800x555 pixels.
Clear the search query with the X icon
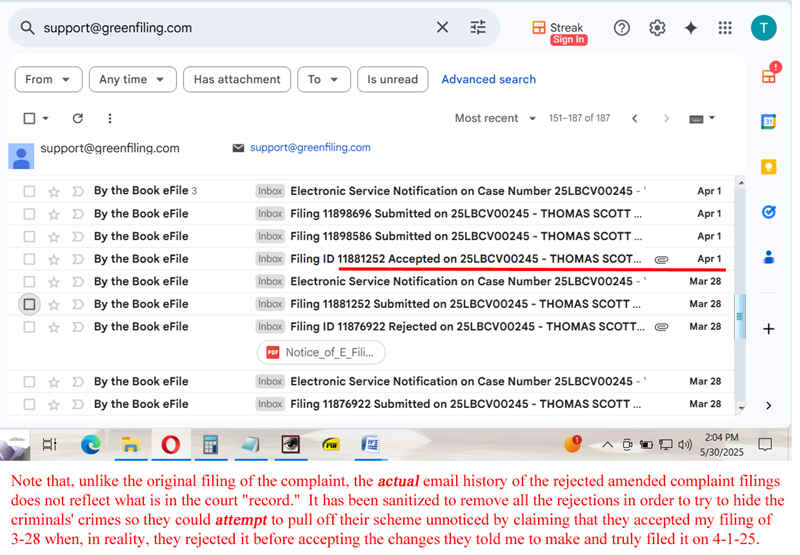pos(442,28)
